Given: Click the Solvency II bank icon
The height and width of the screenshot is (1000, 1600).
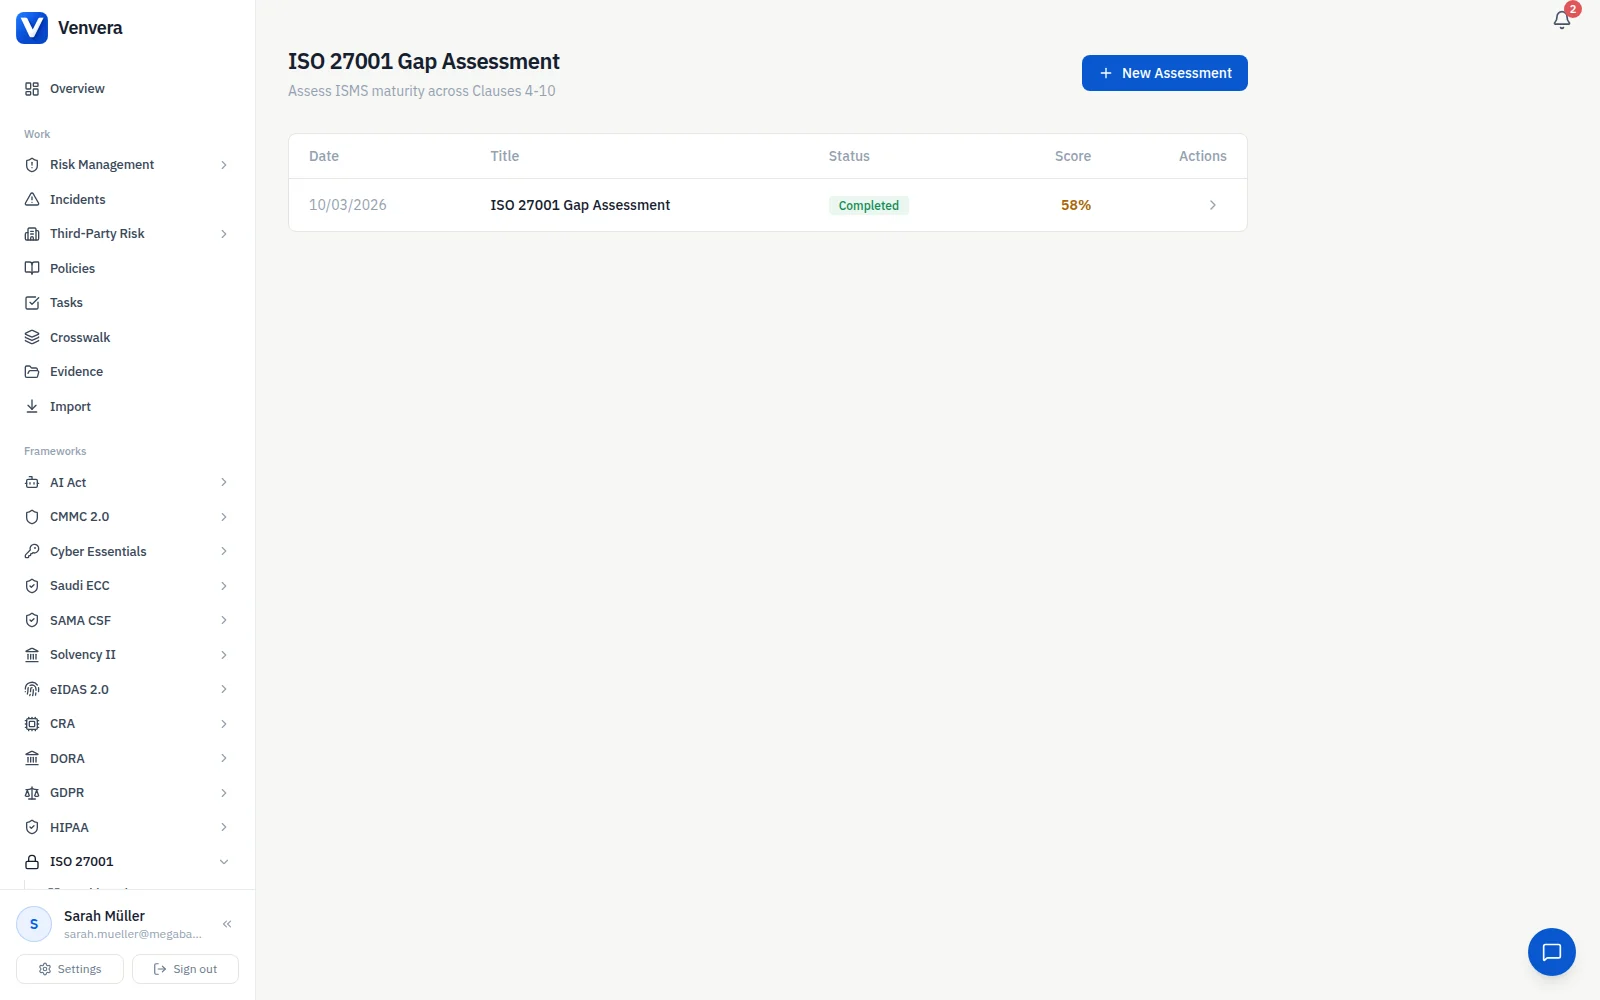Looking at the screenshot, I should [32, 655].
